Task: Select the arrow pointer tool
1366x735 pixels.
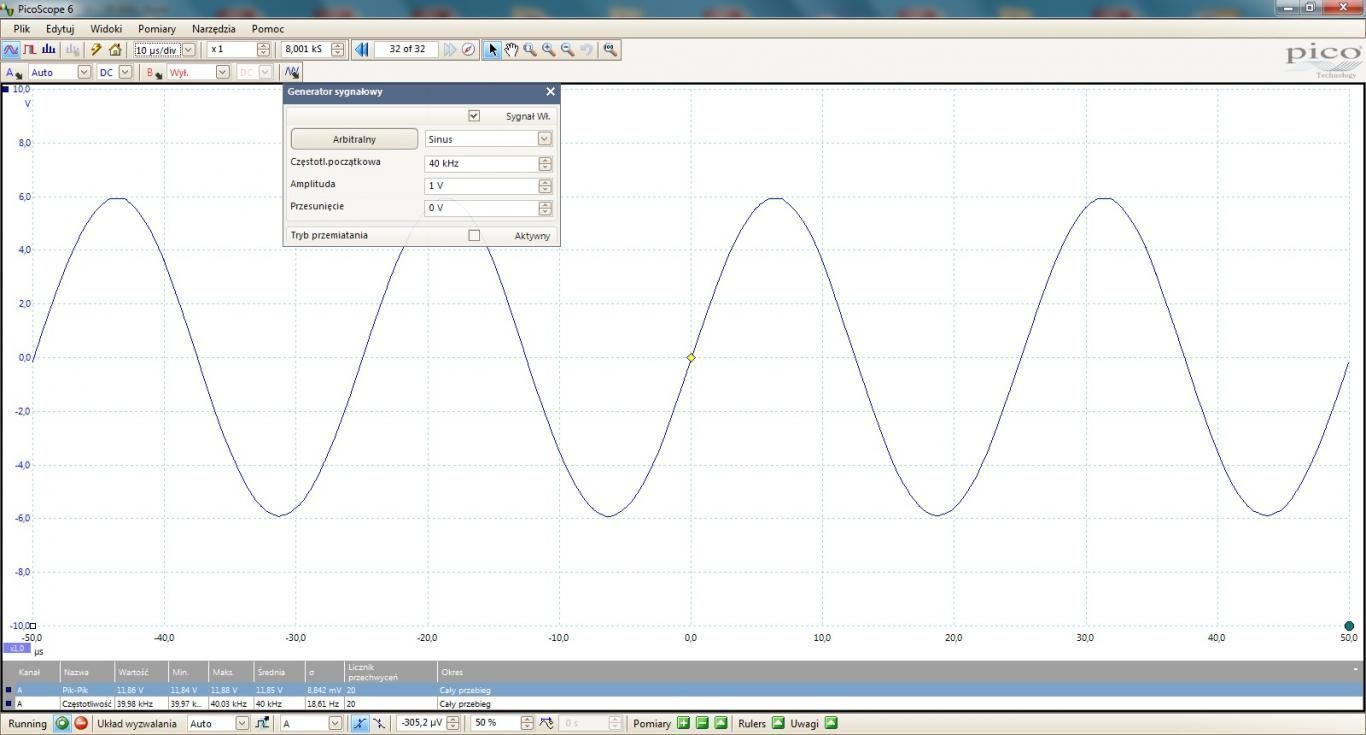Action: [x=492, y=49]
